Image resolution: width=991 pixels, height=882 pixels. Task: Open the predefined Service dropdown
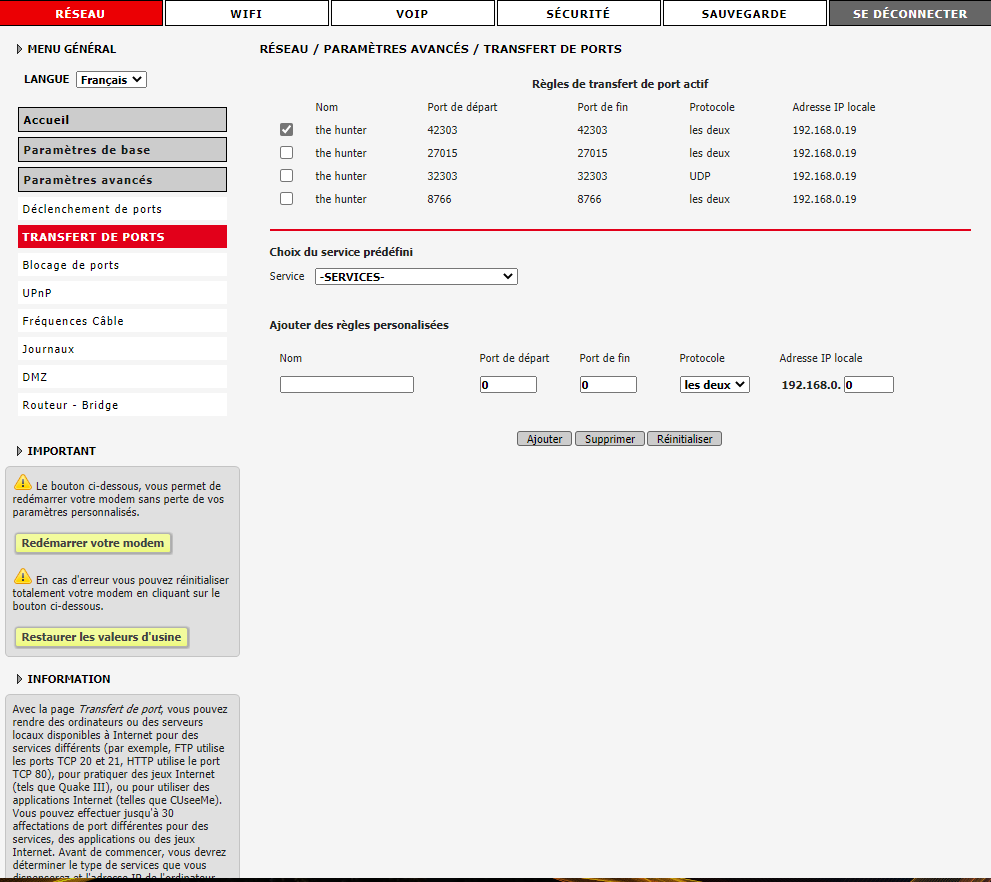coord(416,277)
